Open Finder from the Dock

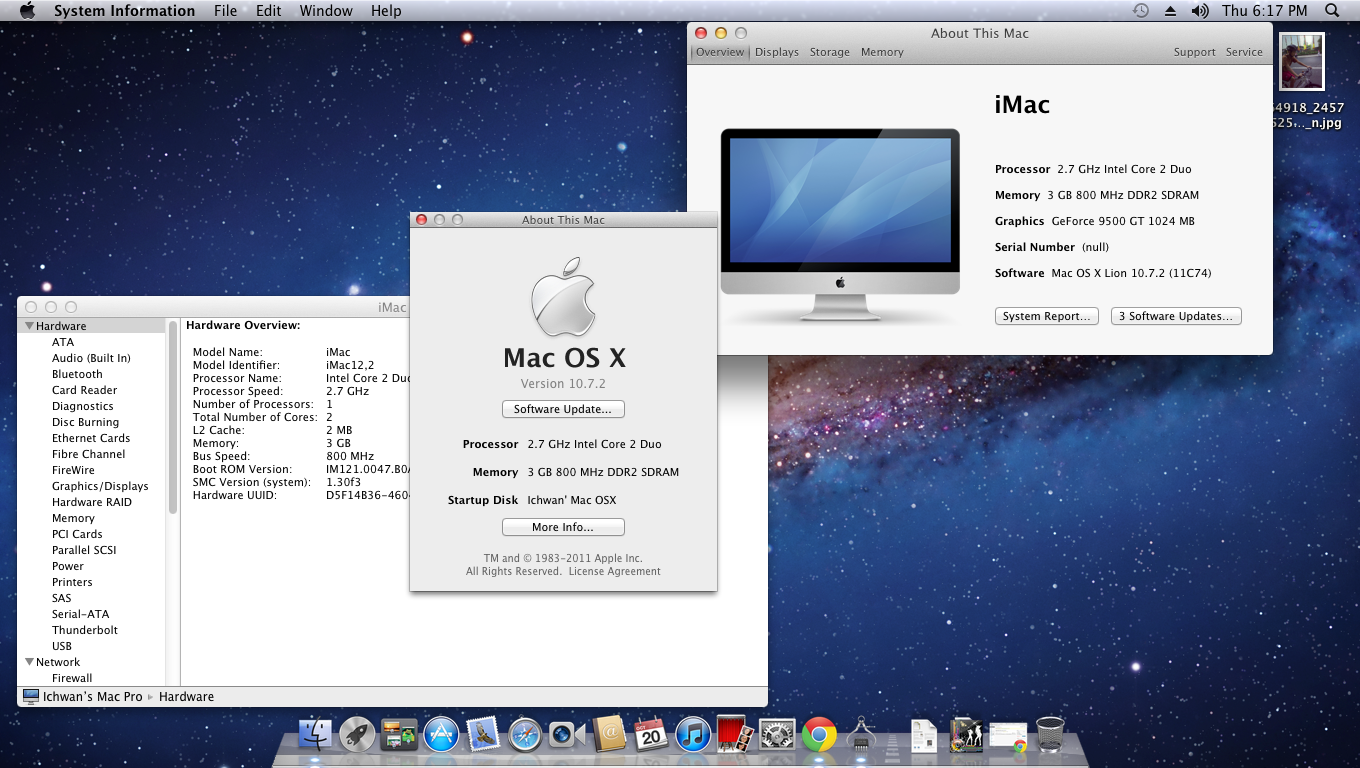(315, 736)
